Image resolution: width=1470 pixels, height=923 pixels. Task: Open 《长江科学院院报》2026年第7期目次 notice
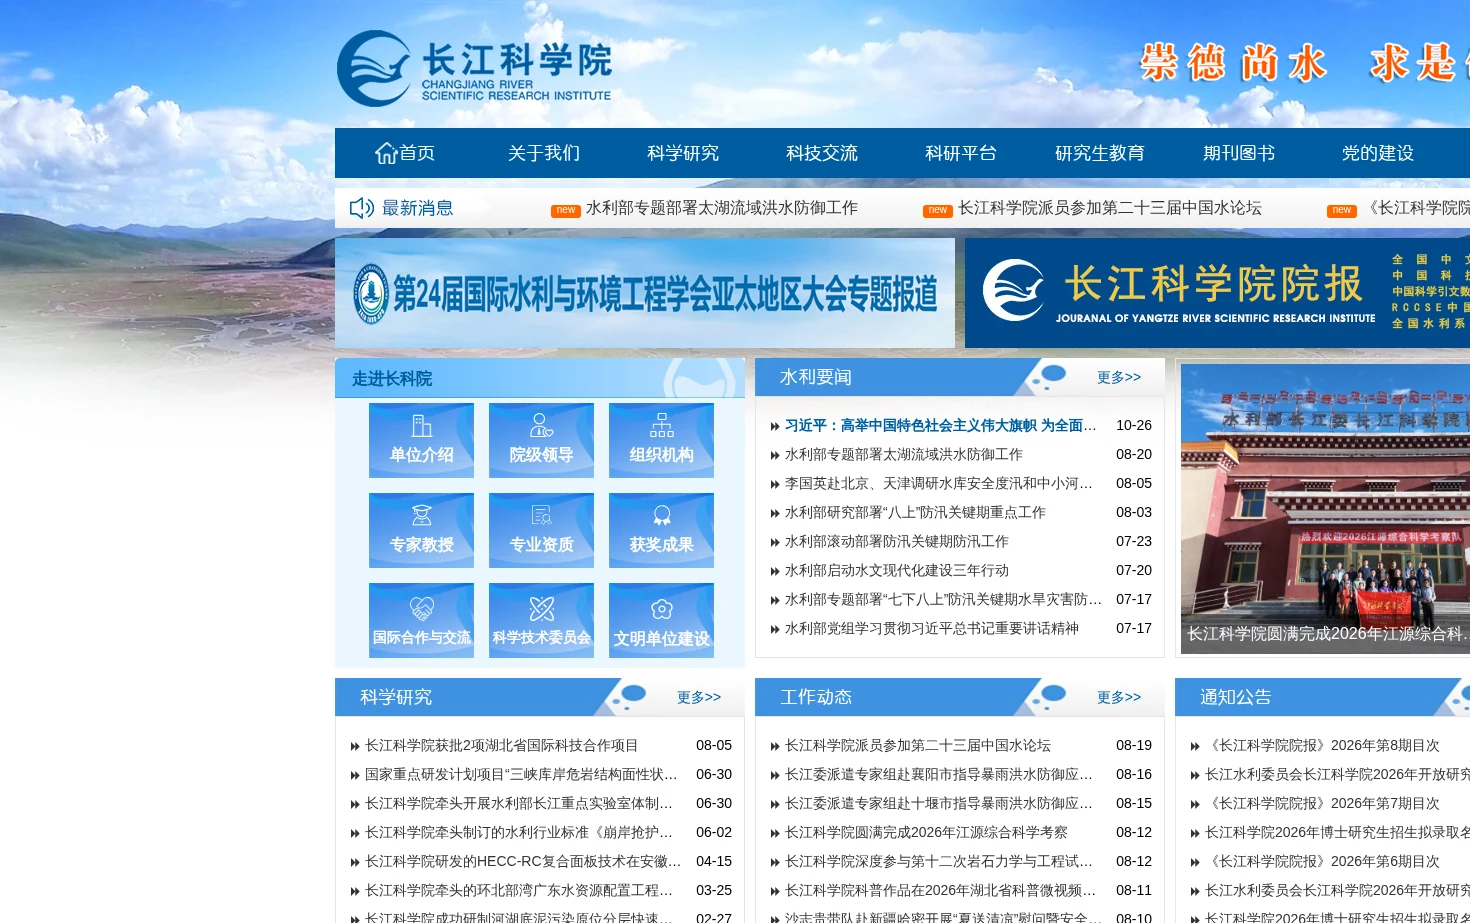[x=1322, y=803]
